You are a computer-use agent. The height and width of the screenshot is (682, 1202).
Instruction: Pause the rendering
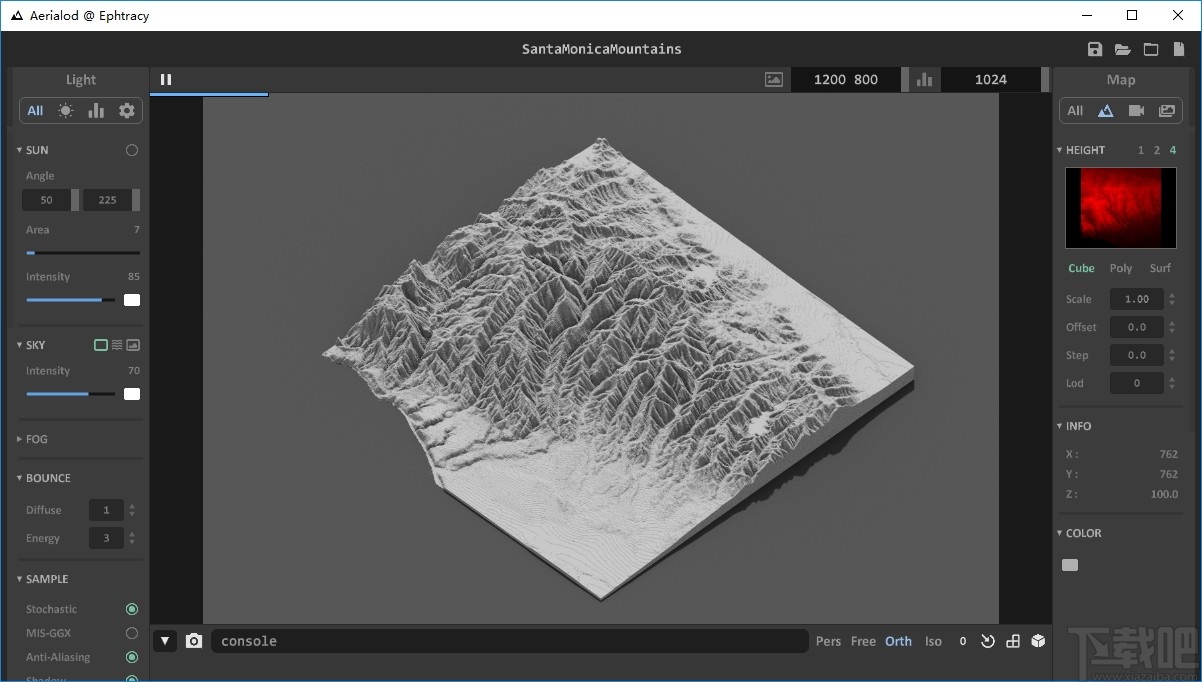(x=166, y=80)
